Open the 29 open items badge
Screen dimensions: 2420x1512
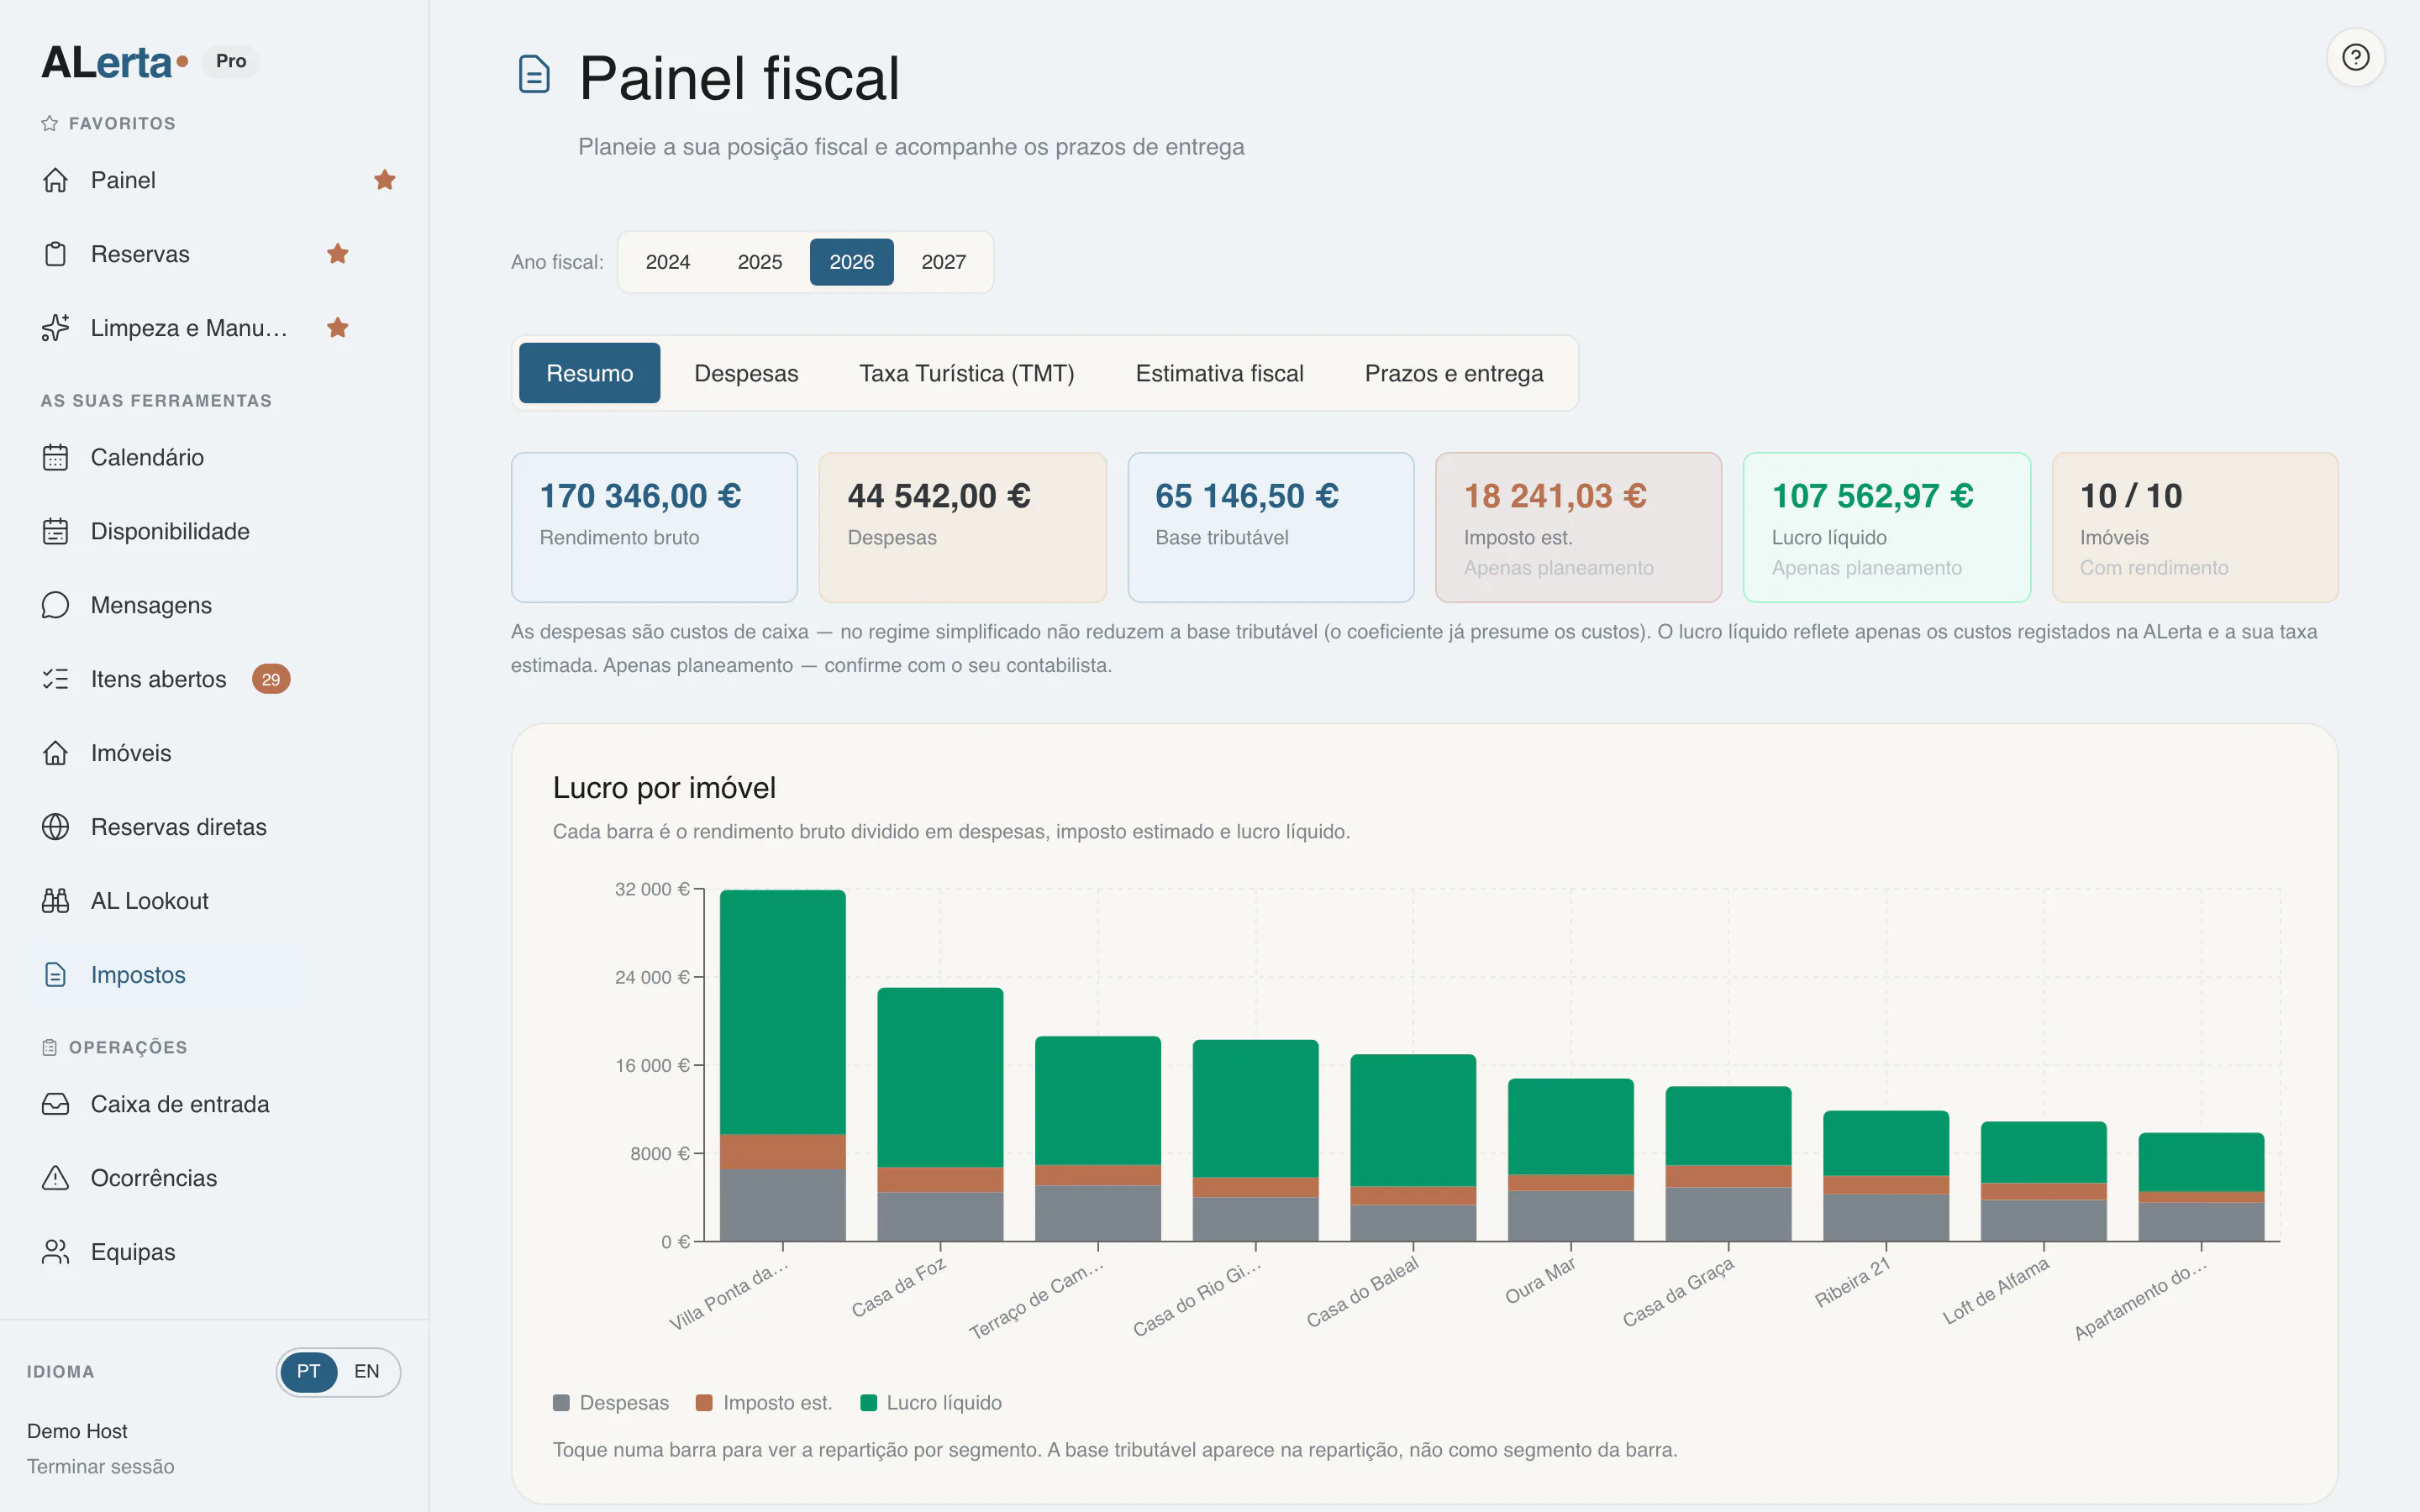pyautogui.click(x=271, y=679)
